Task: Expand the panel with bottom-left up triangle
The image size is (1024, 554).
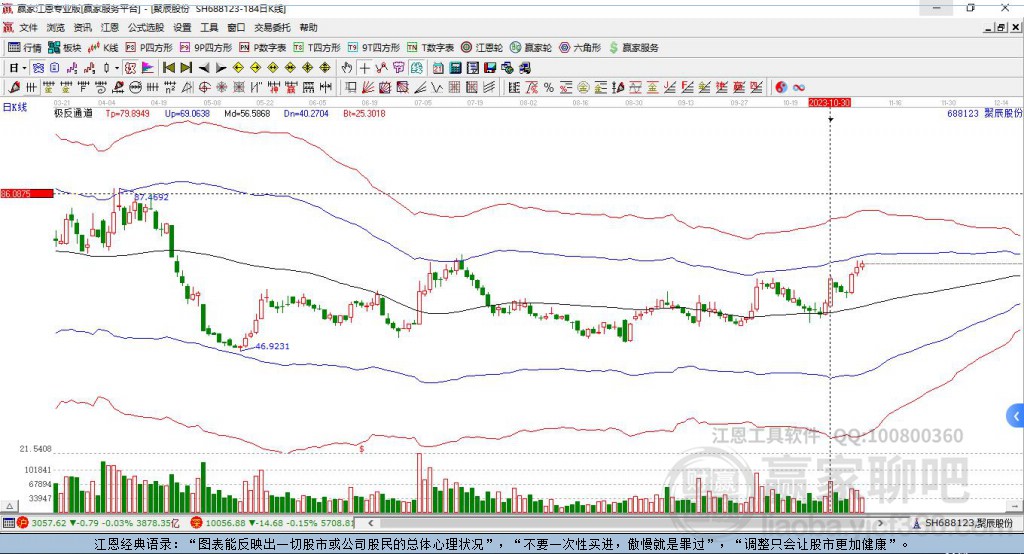Action: coord(9,506)
